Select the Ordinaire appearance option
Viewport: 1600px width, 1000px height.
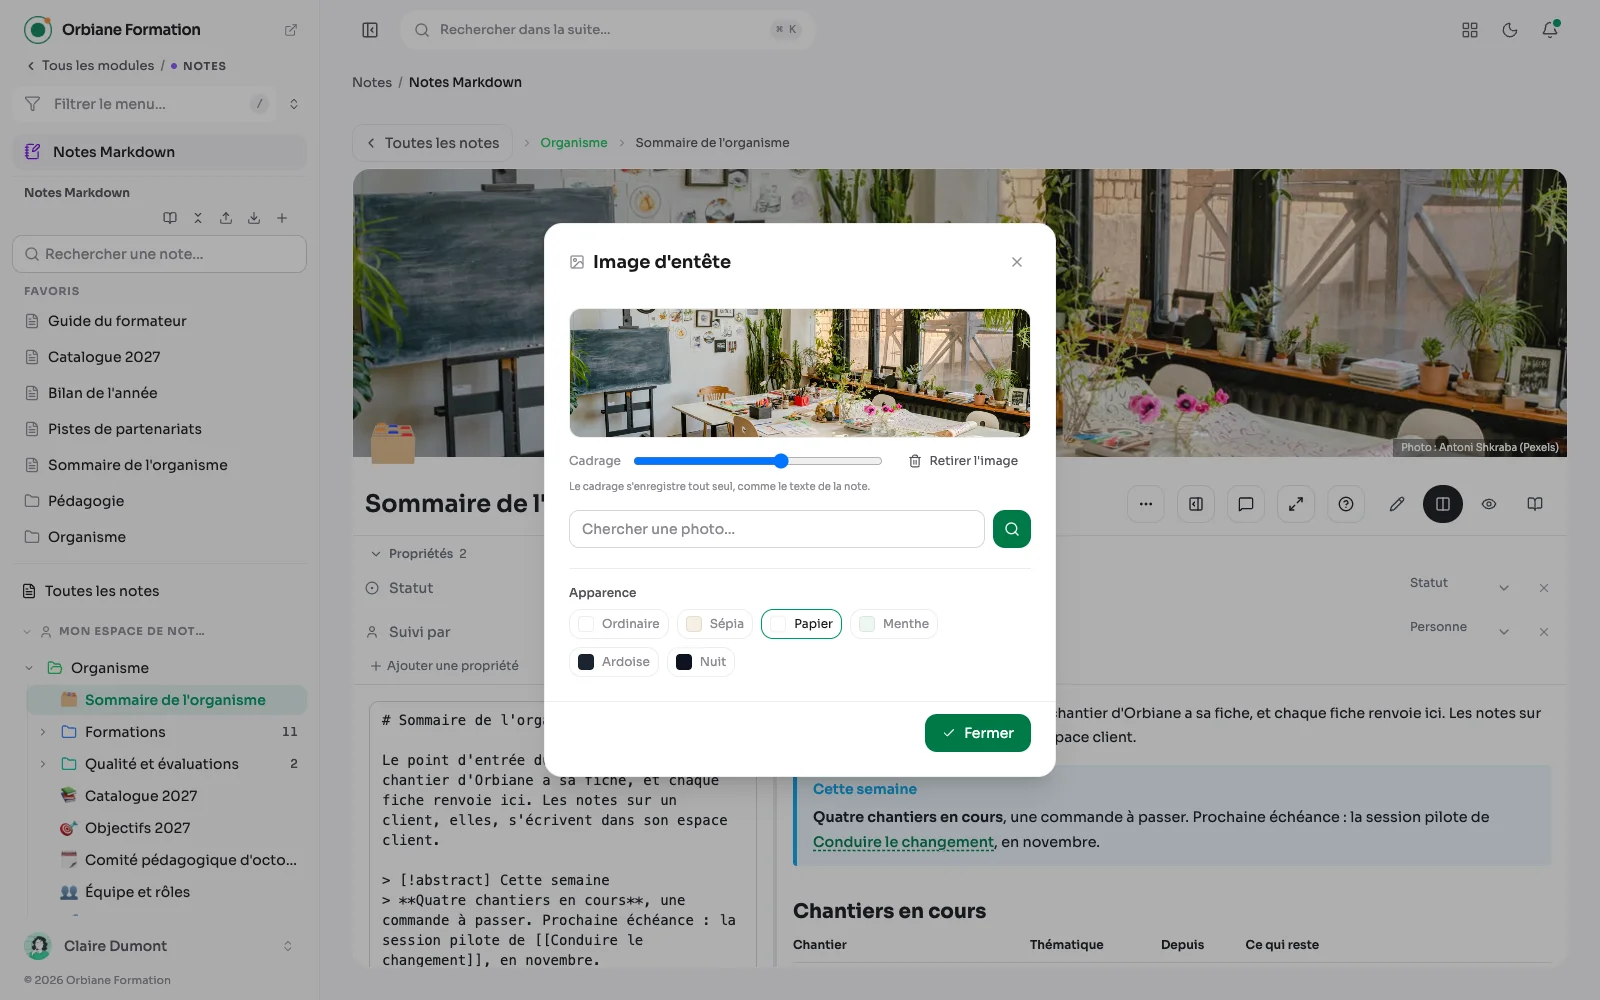620,624
